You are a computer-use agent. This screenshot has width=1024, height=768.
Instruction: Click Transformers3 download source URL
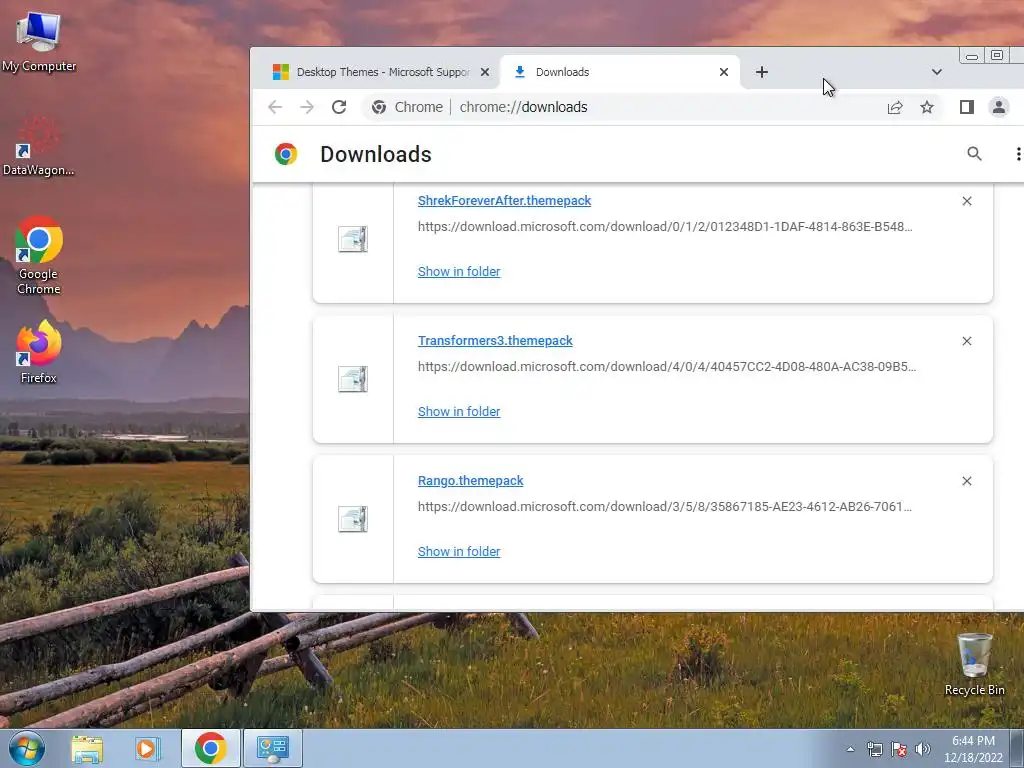[667, 366]
